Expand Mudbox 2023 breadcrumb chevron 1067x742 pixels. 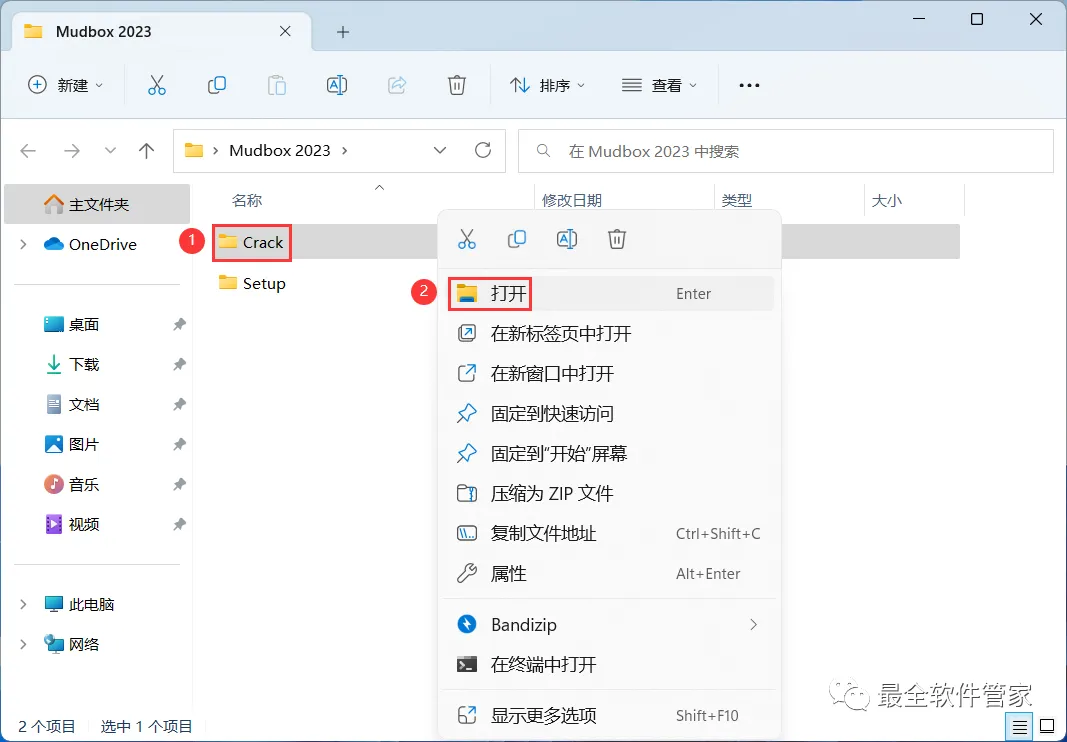coord(344,150)
